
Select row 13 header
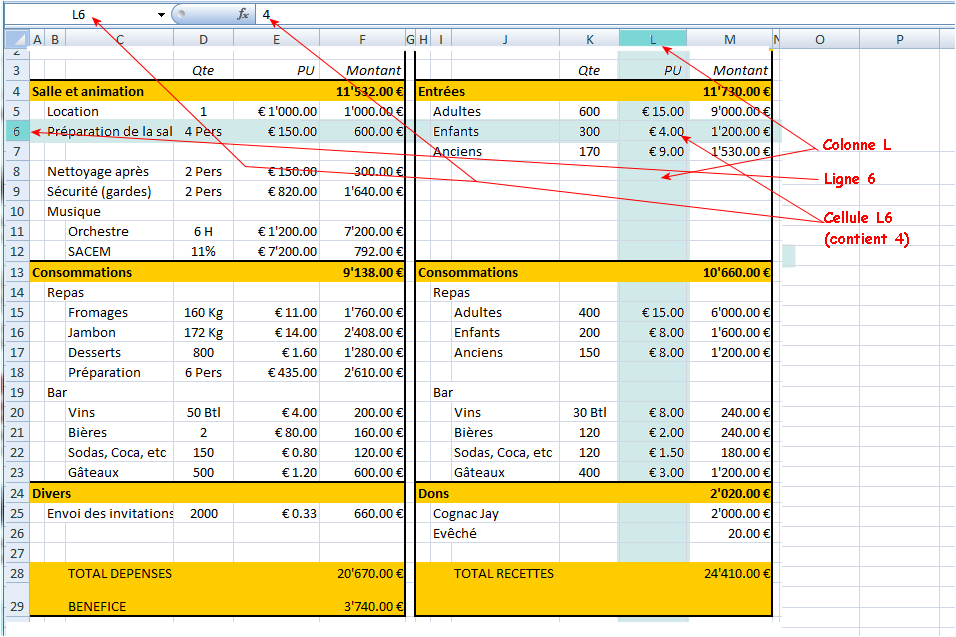click(15, 272)
